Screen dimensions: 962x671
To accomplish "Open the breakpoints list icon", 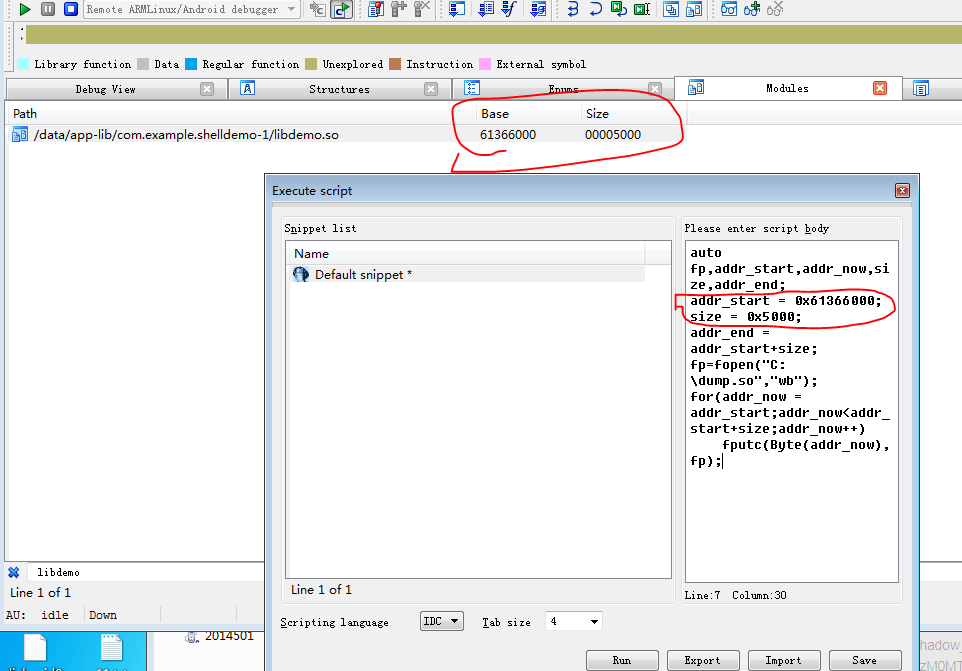I will click(x=374, y=11).
